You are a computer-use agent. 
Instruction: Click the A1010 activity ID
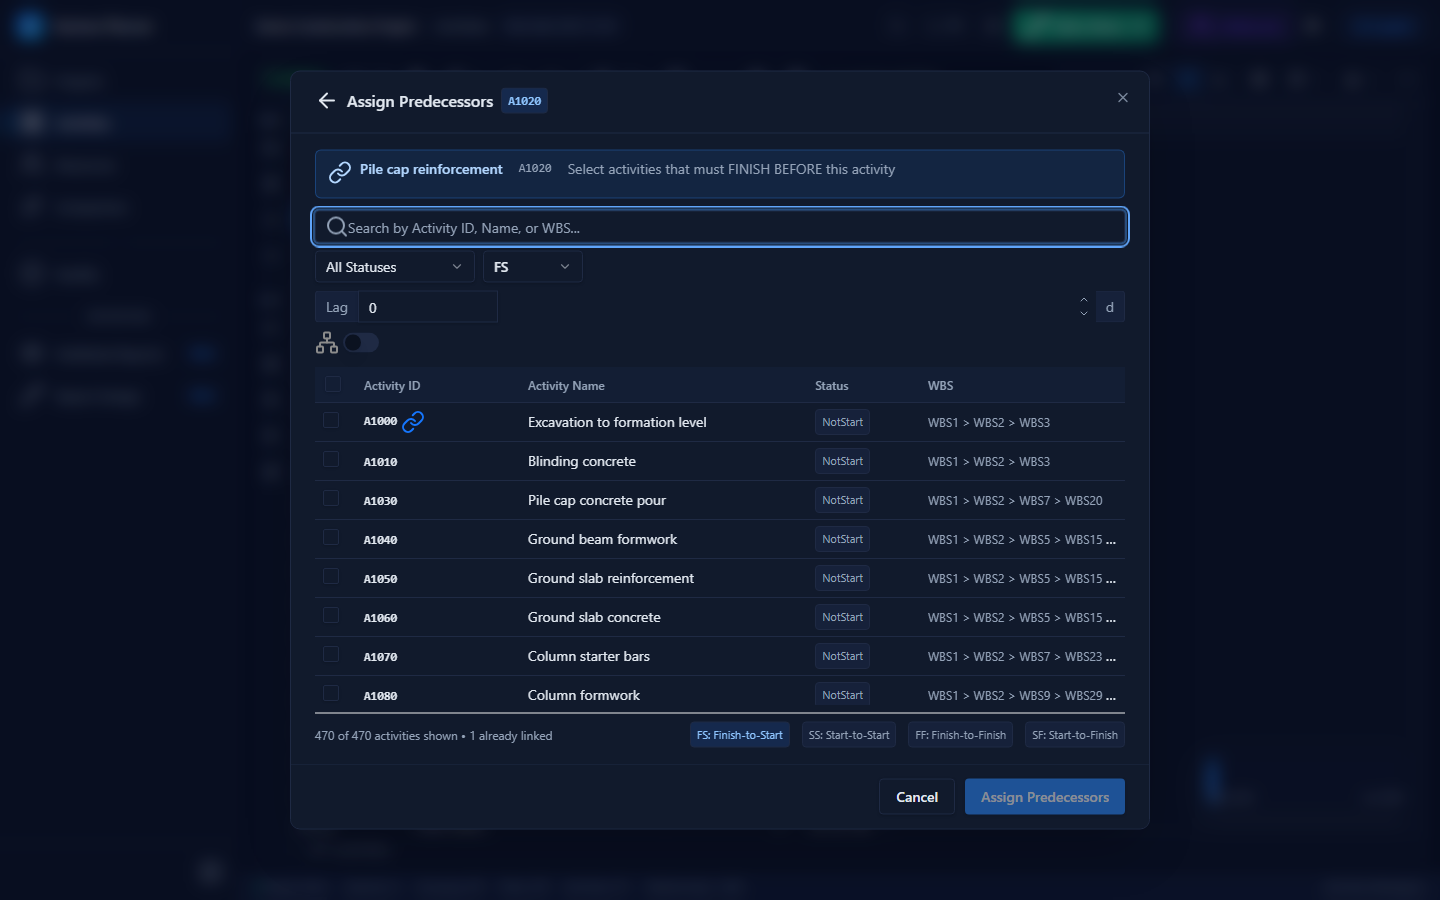click(x=380, y=462)
